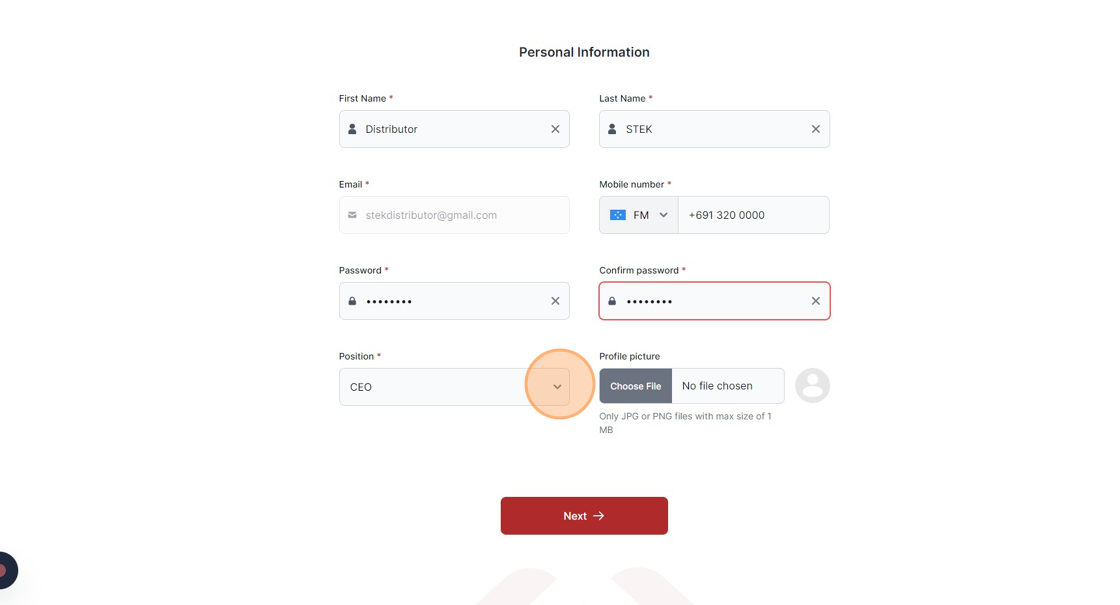Click the Micronesia flag icon in mobile number

[618, 215]
